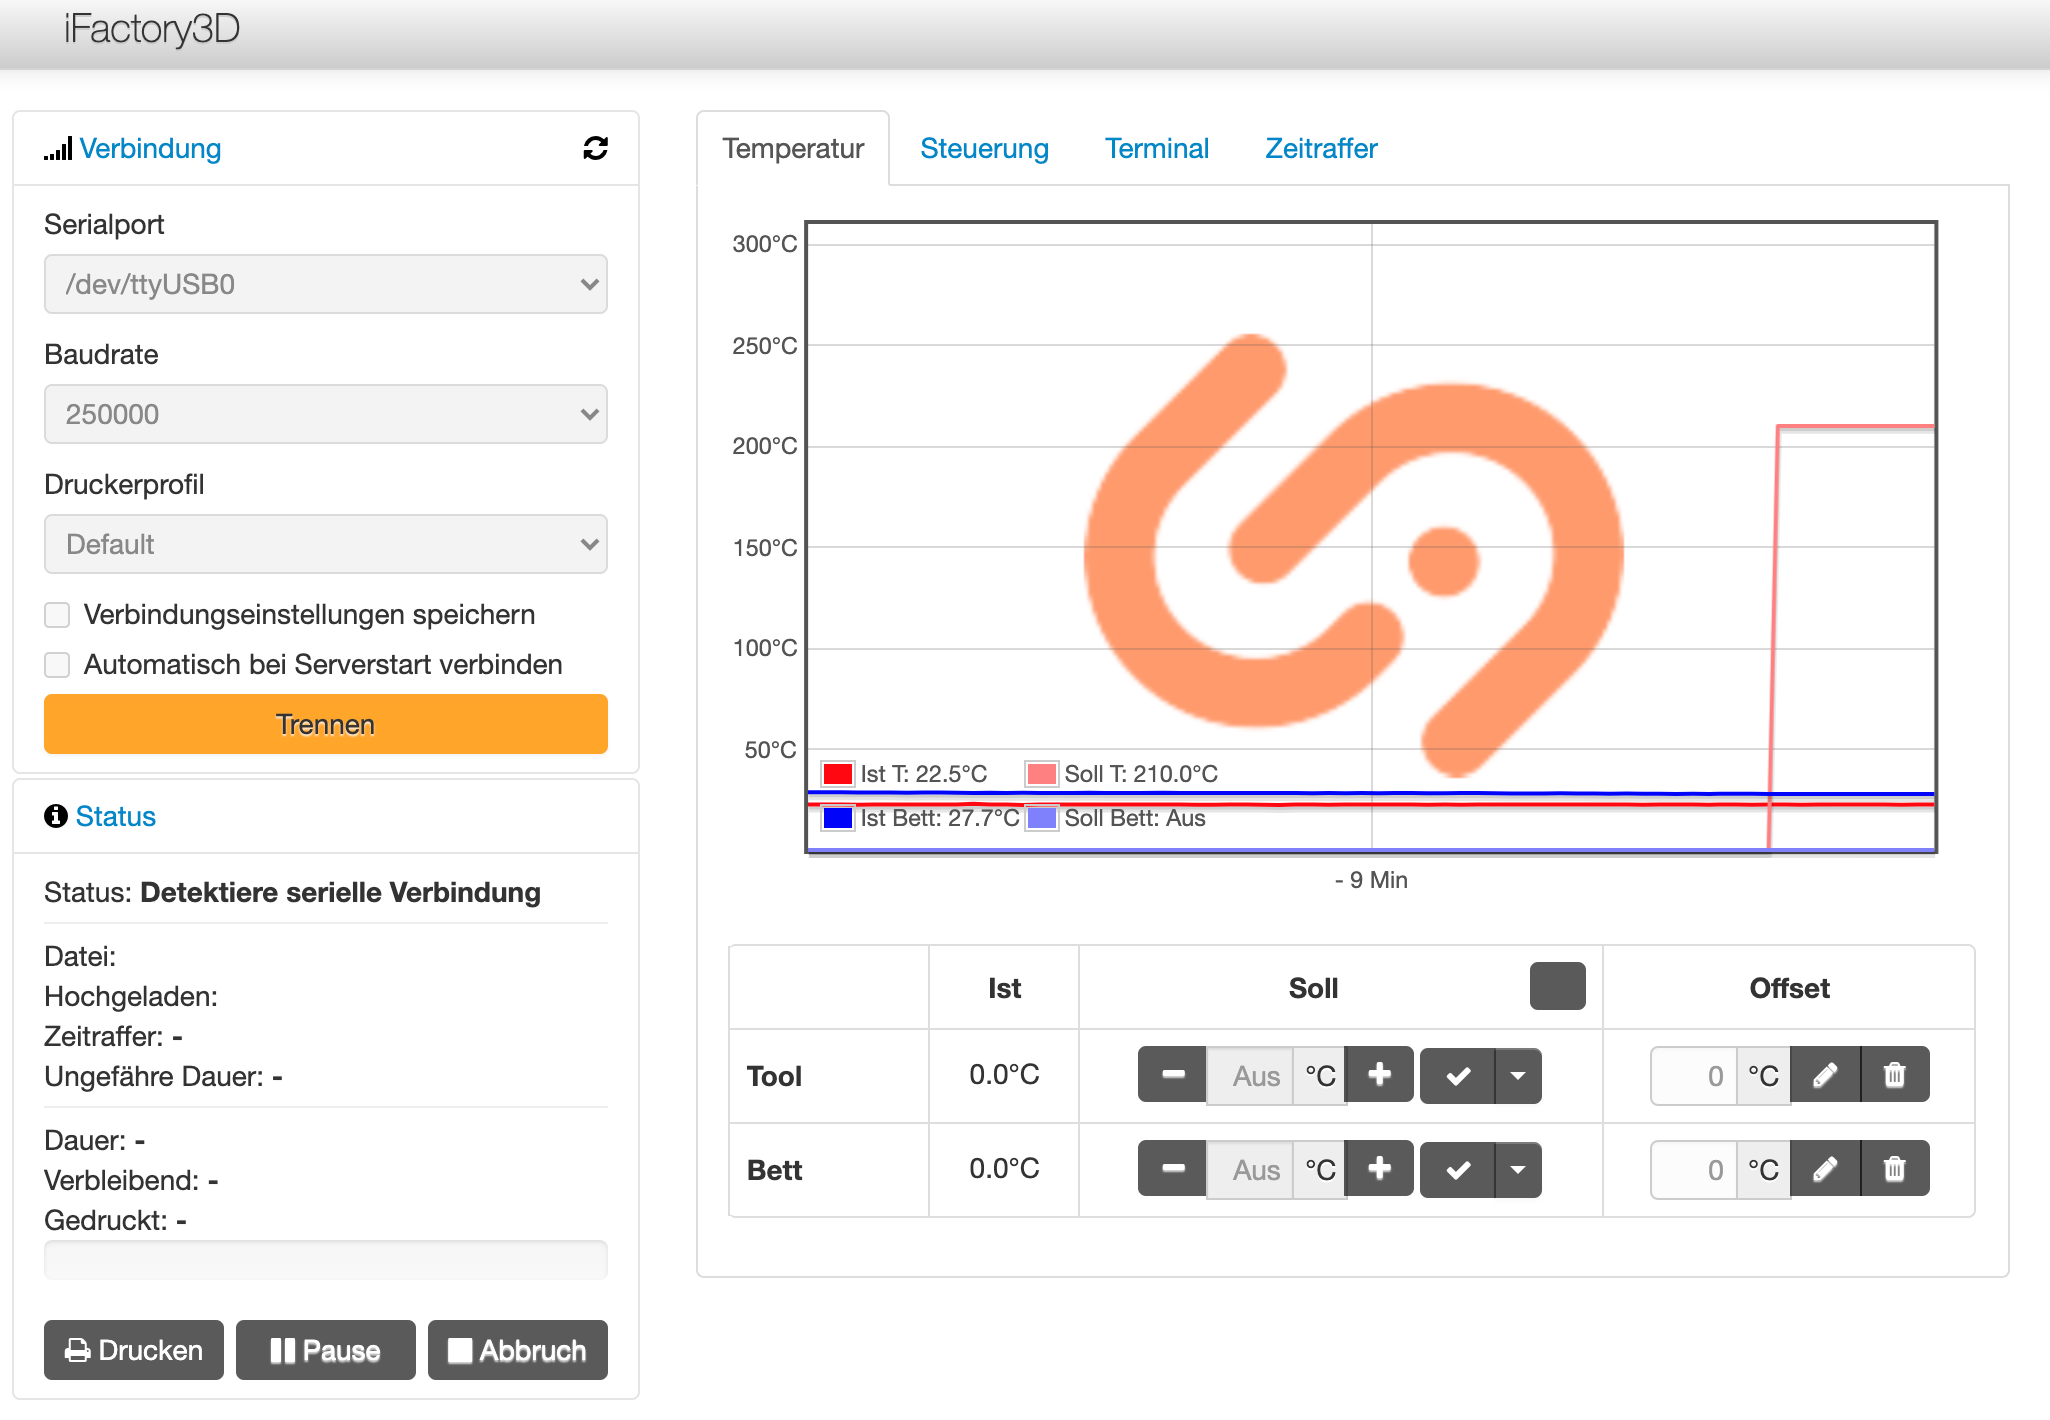The height and width of the screenshot is (1420, 2050).
Task: Click the Abbruch button
Action: pyautogui.click(x=518, y=1350)
